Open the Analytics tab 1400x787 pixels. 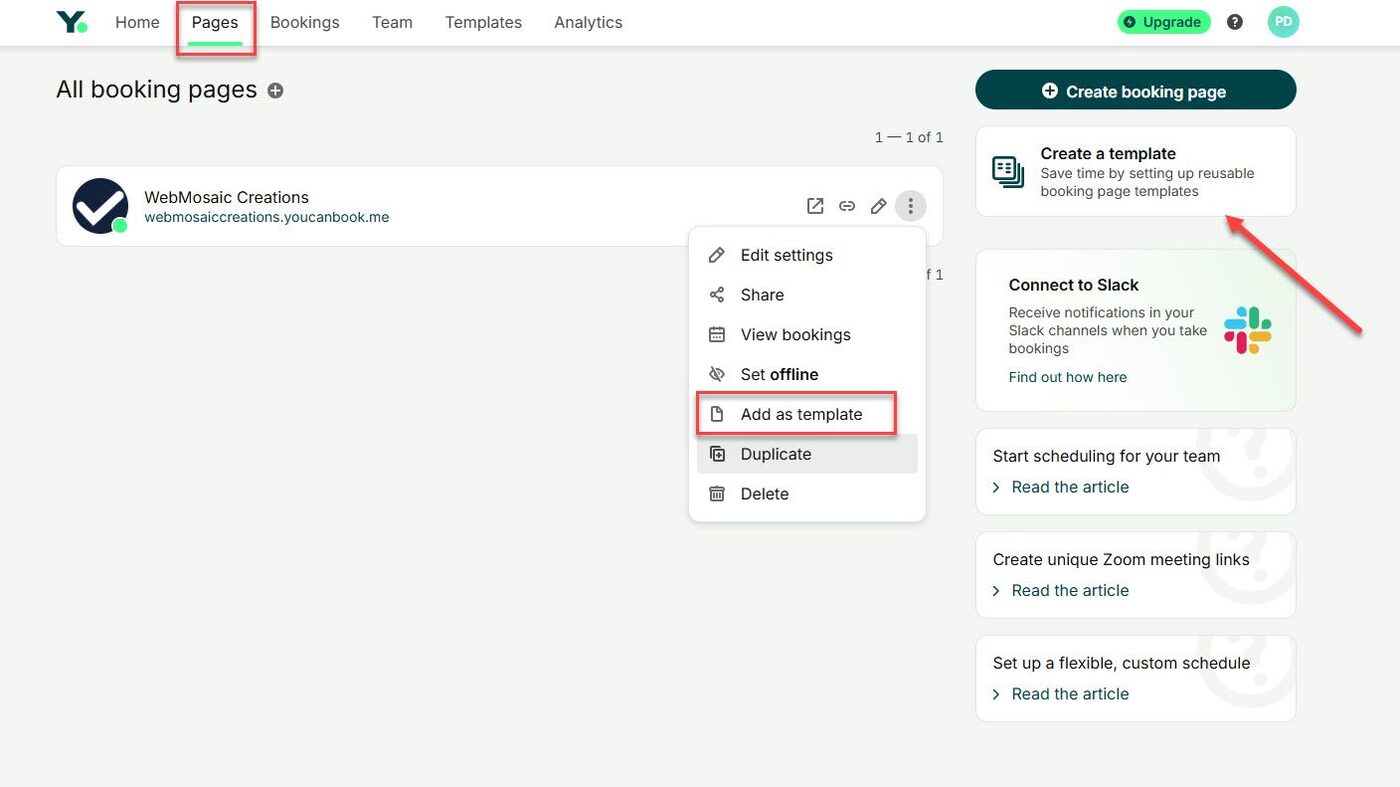click(588, 22)
